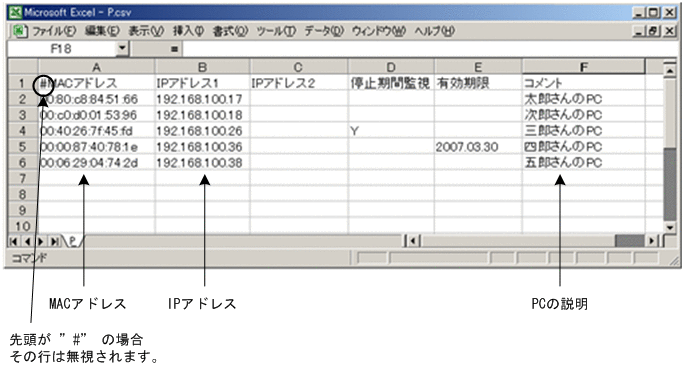Open the 書式(O) menu
685x369 pixels.
point(230,31)
